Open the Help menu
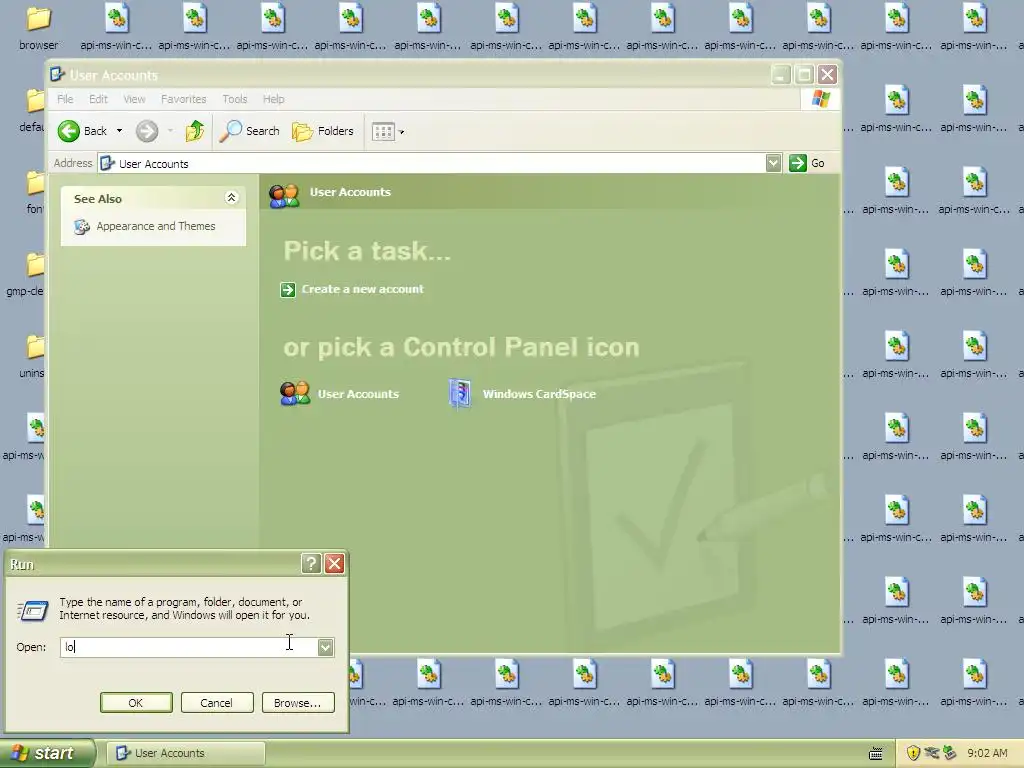Image resolution: width=1024 pixels, height=768 pixels. pyautogui.click(x=274, y=99)
